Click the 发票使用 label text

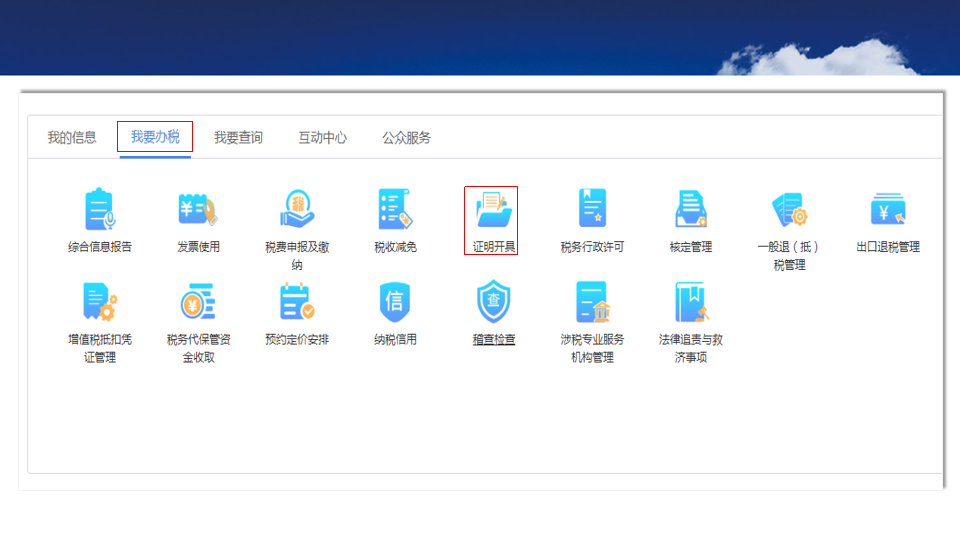point(198,247)
